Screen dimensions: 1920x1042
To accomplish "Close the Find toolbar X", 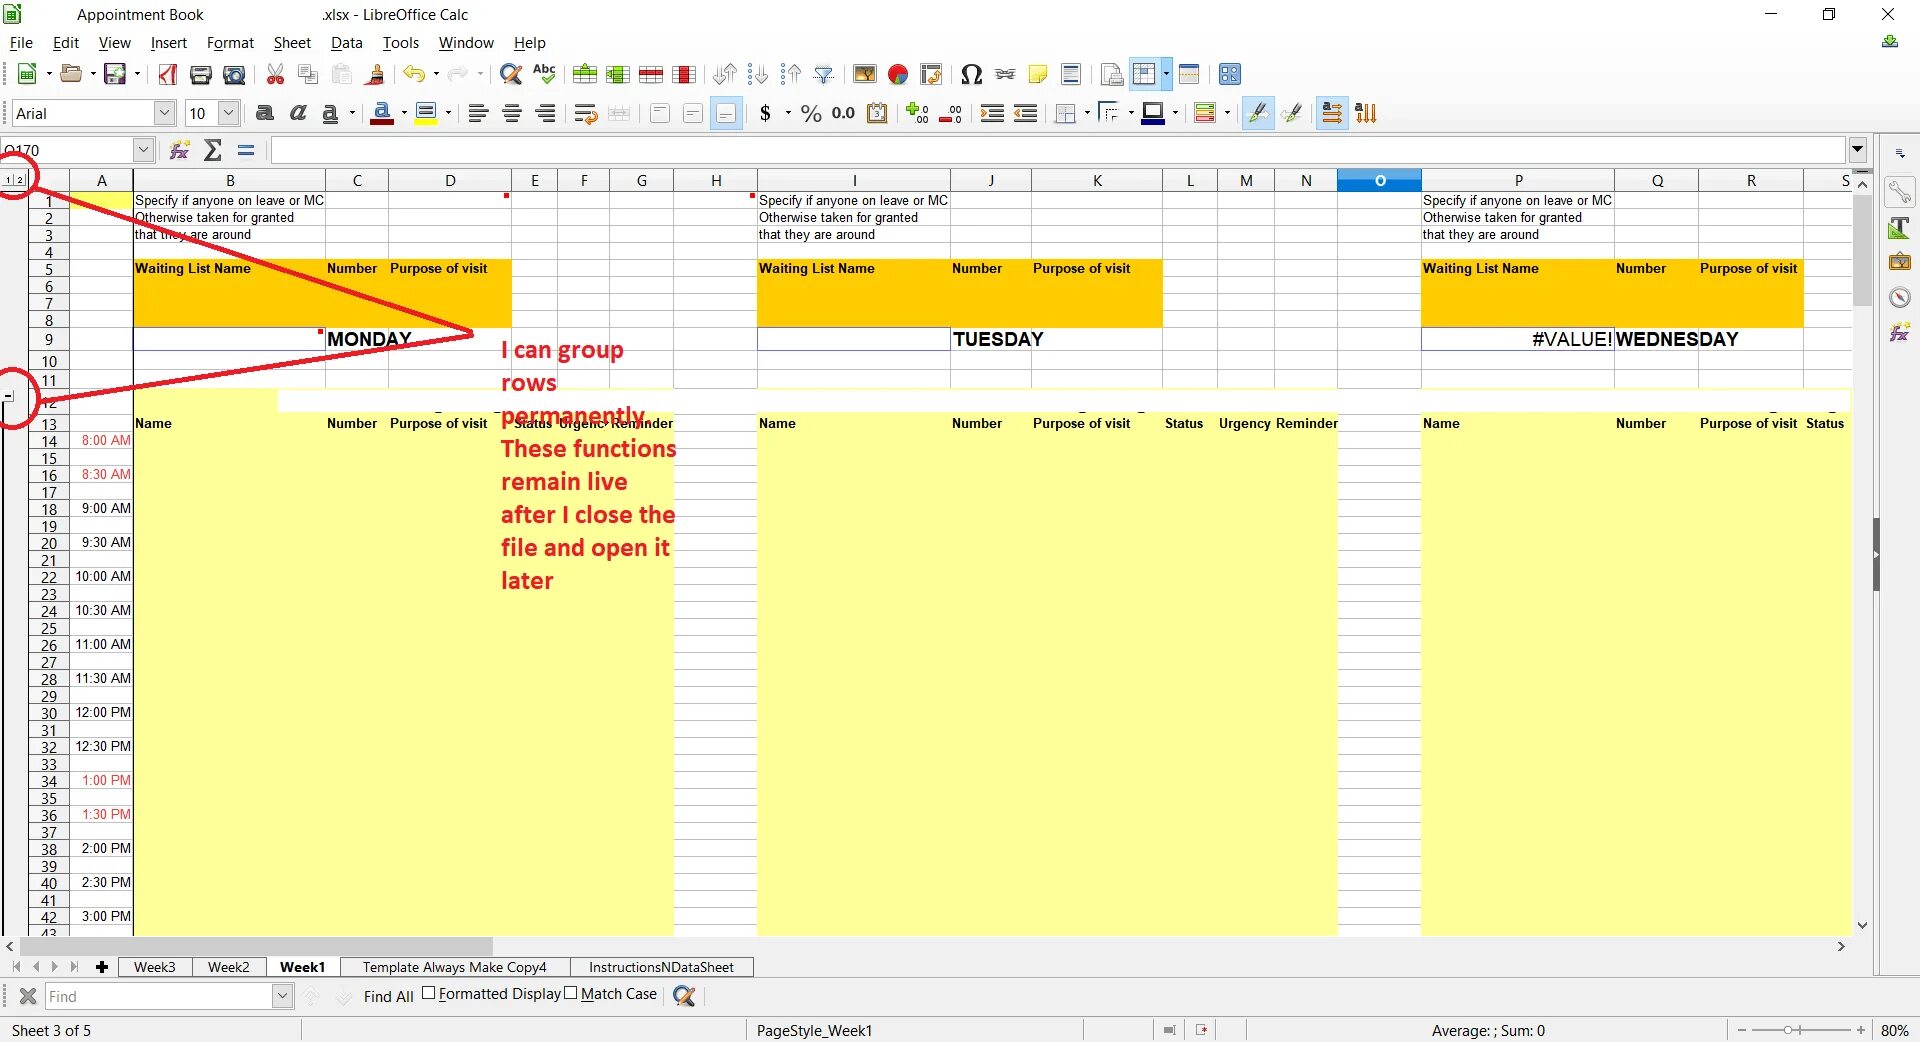I will point(28,996).
